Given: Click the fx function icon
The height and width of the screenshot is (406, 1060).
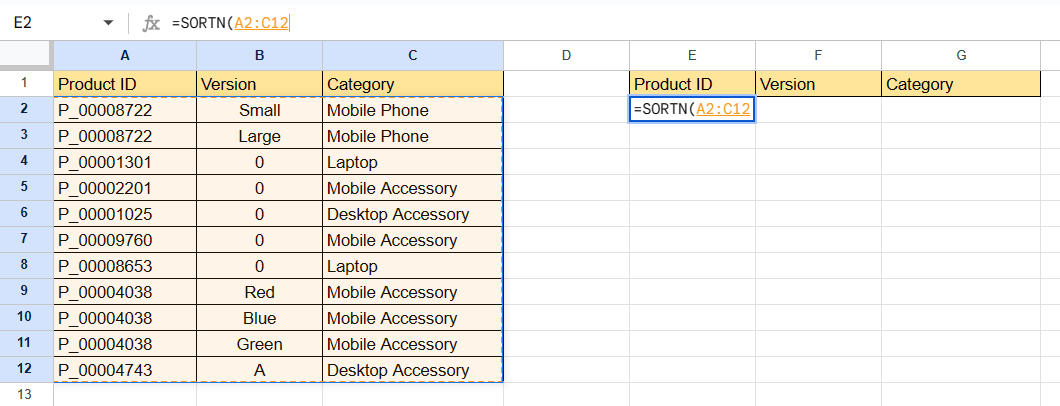Looking at the screenshot, I should pyautogui.click(x=152, y=22).
